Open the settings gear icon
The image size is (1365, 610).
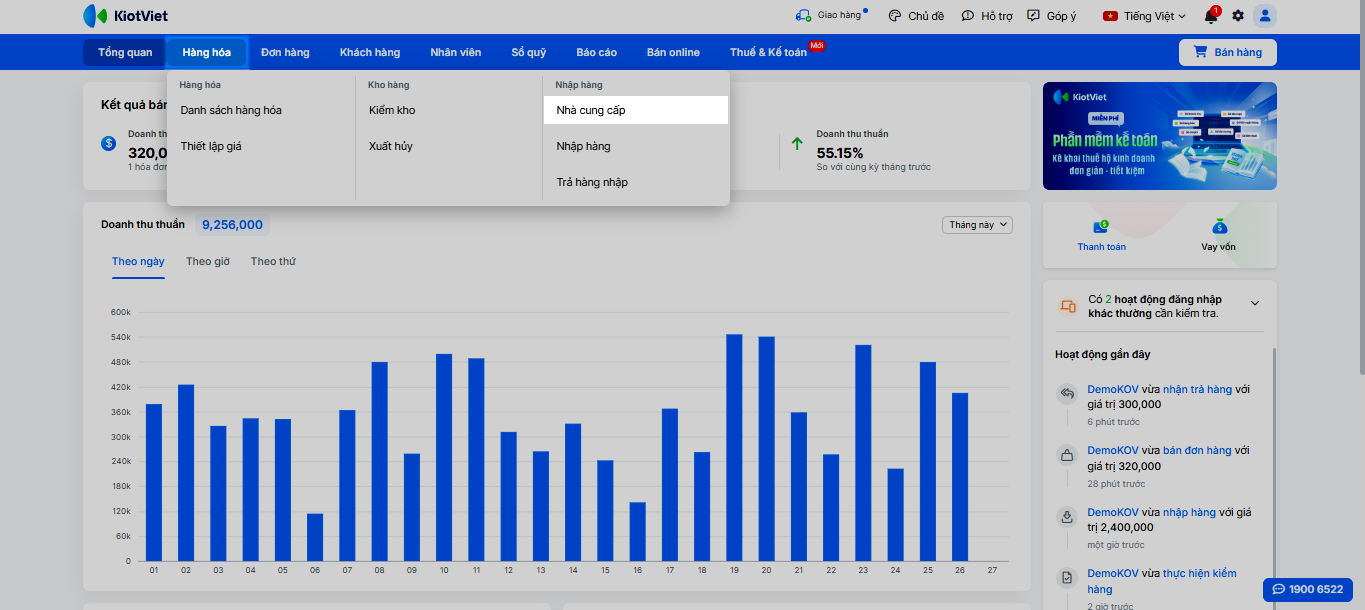[1238, 16]
